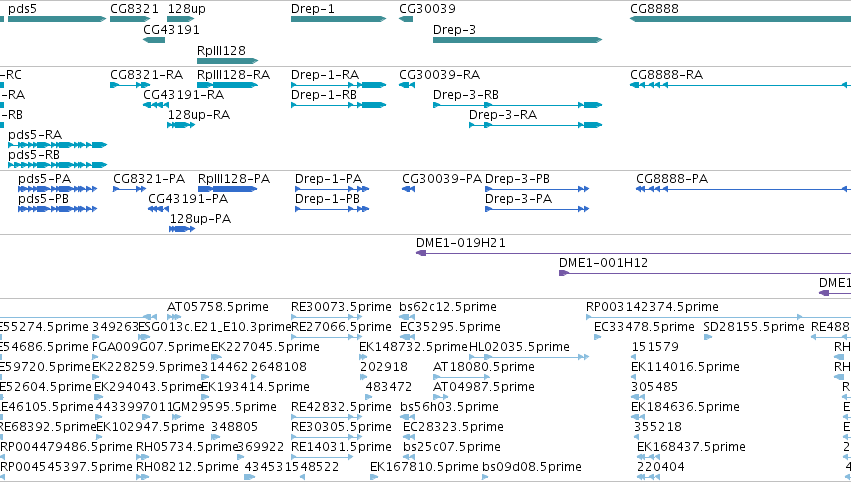The height and width of the screenshot is (482, 851).
Task: Click the pds5-PA protein feature
Action: tap(57, 189)
